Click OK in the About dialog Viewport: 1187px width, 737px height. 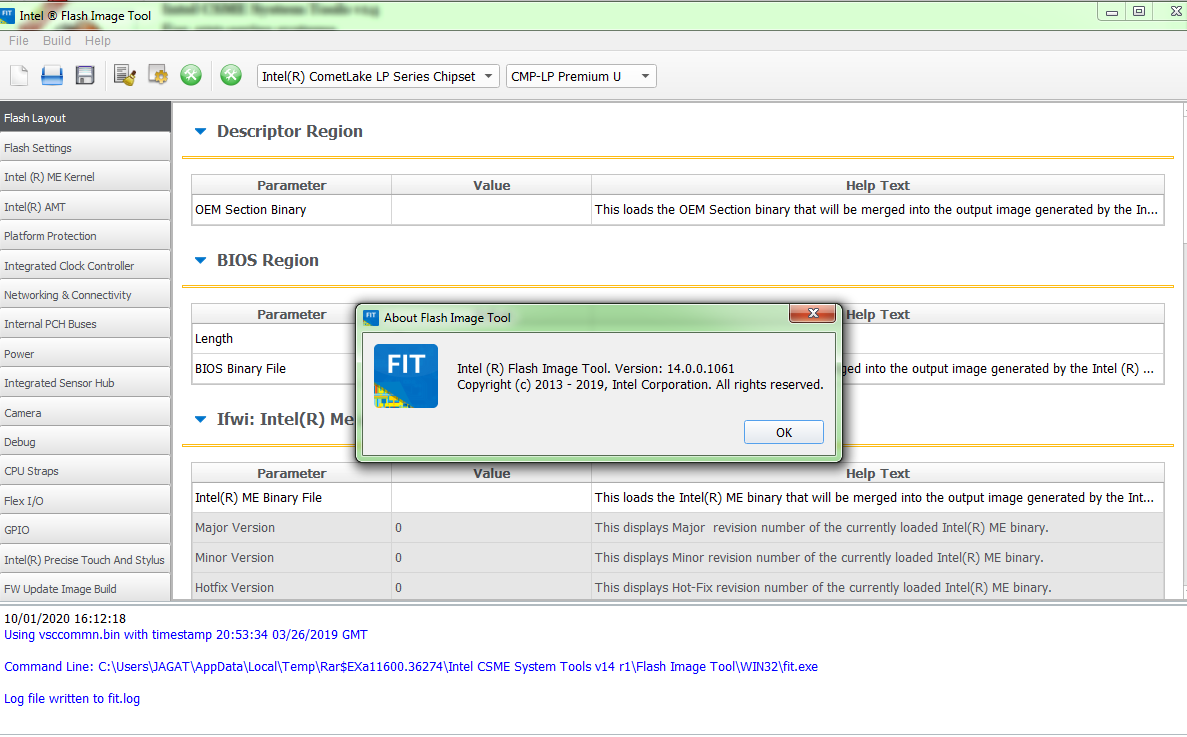click(x=784, y=432)
